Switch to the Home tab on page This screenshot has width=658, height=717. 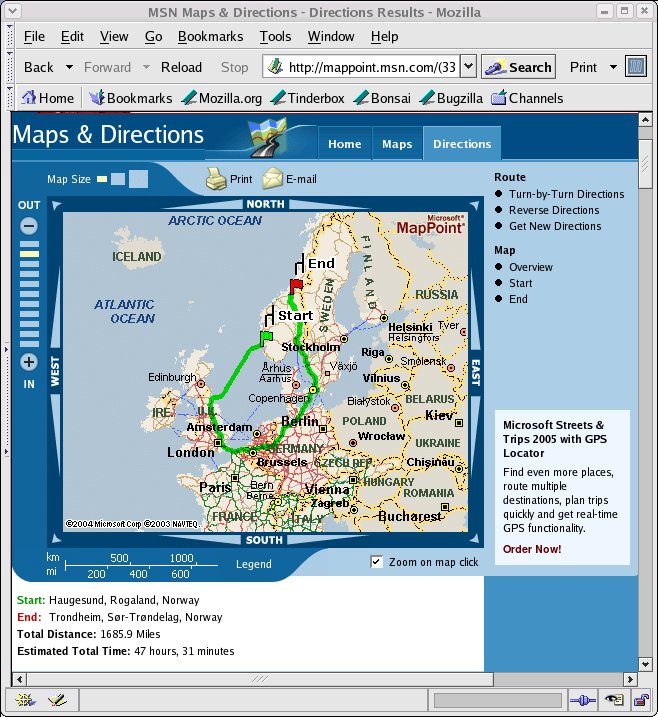[344, 144]
